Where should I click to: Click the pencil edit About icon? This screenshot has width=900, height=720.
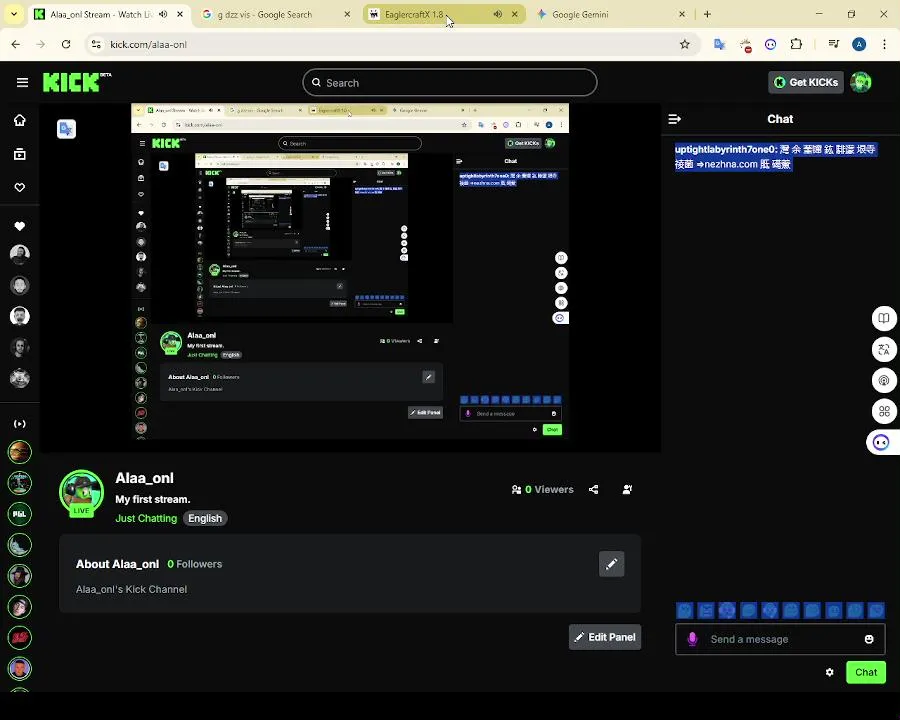click(611, 564)
